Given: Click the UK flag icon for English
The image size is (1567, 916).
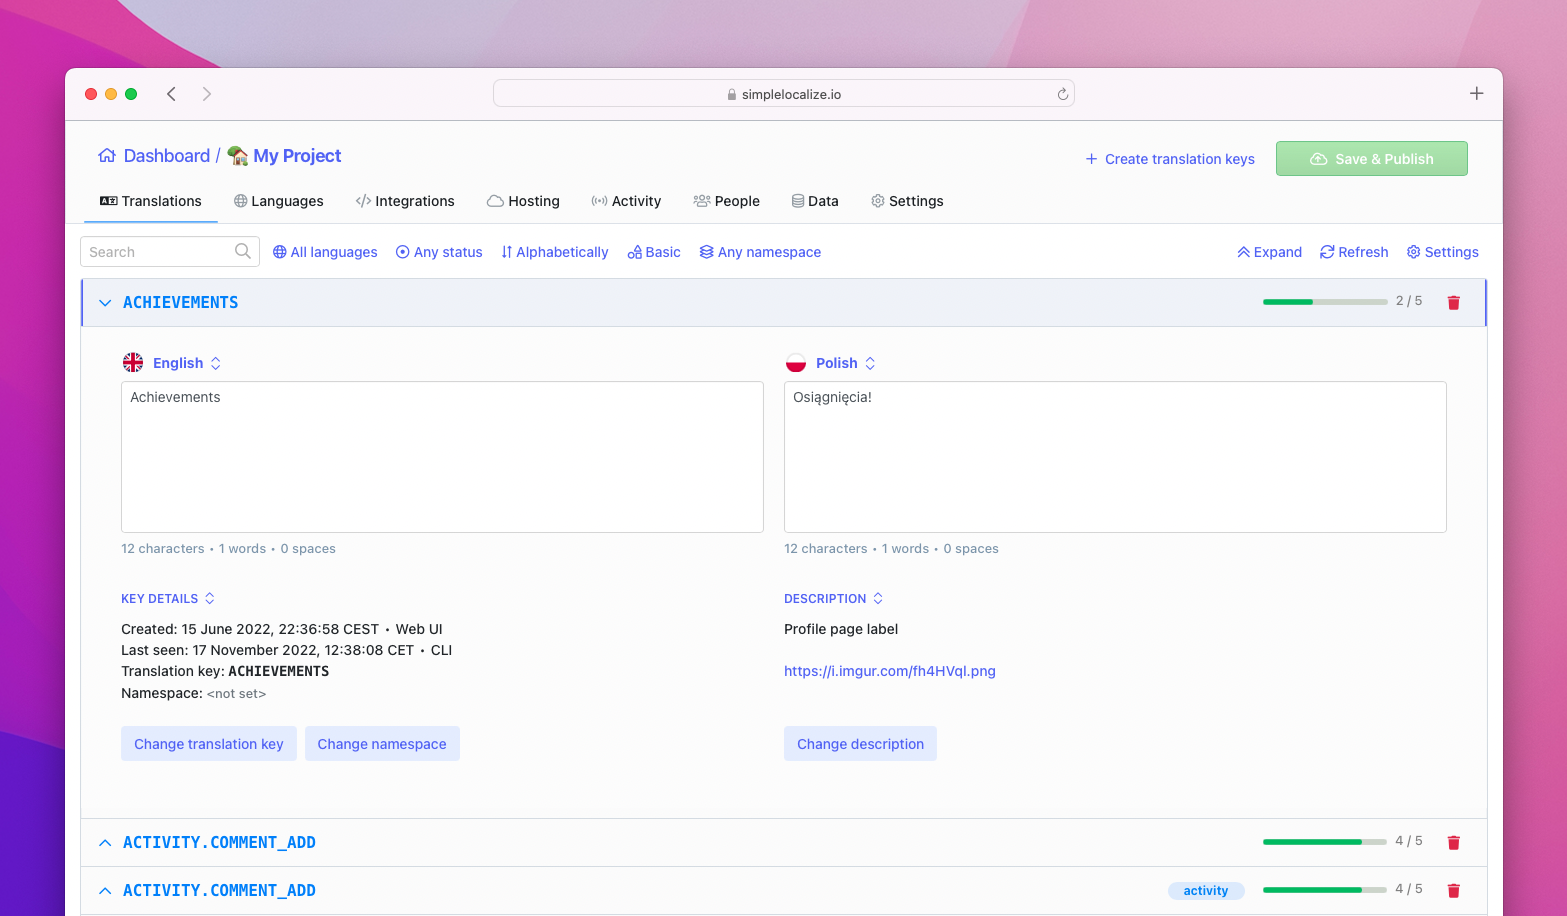Looking at the screenshot, I should (133, 362).
